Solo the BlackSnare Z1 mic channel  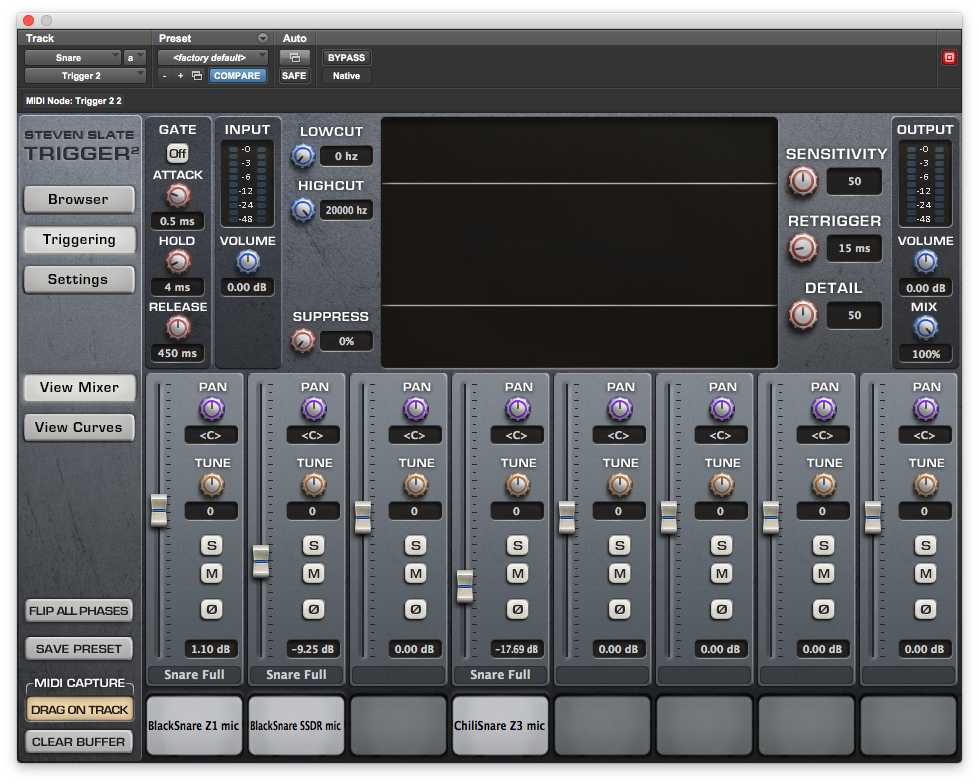point(212,546)
